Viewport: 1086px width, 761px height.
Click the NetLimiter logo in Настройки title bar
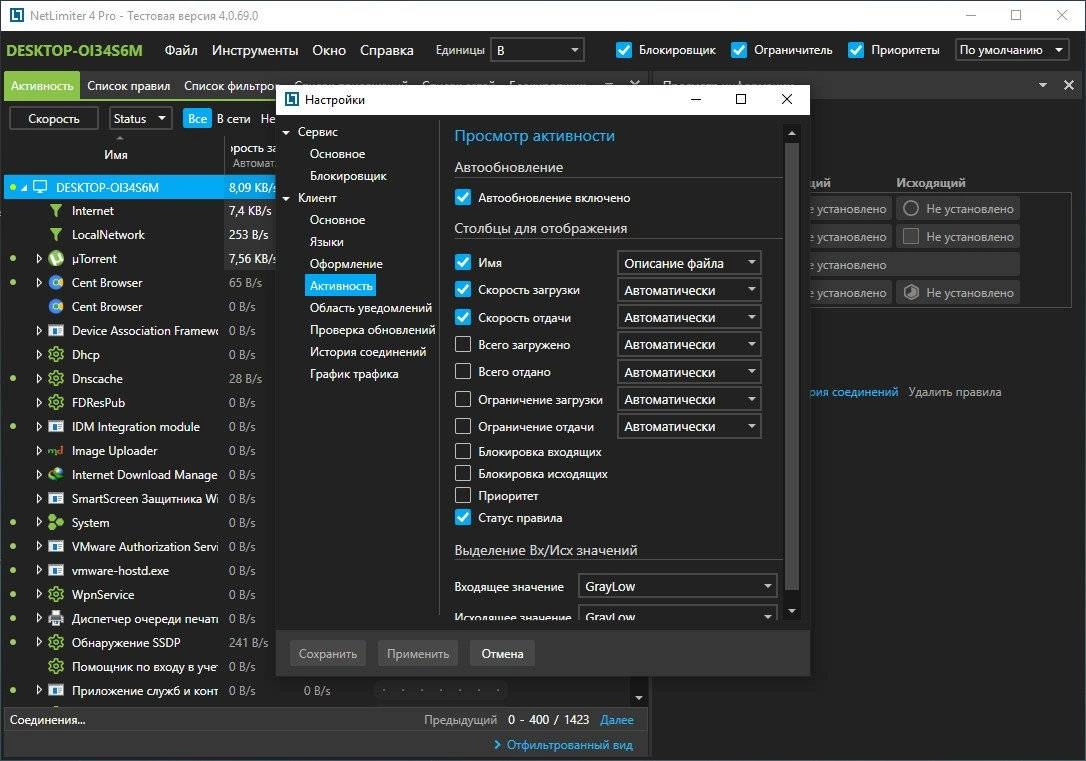[x=292, y=100]
